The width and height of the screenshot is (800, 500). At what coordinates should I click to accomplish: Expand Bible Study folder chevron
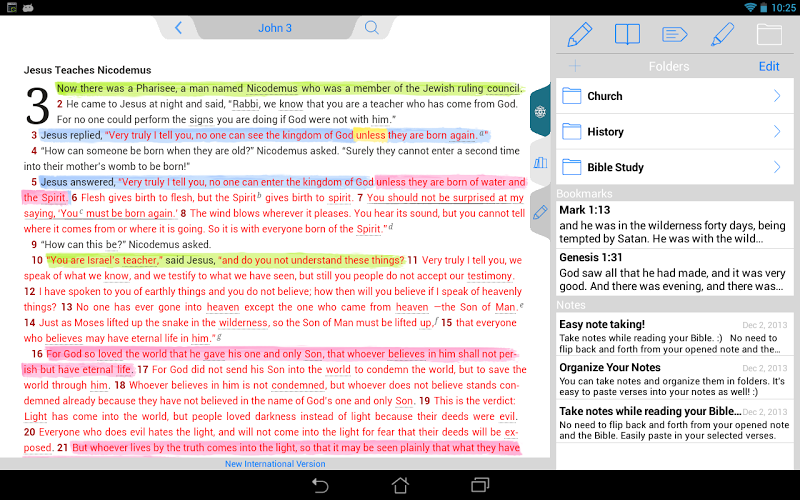[x=777, y=167]
